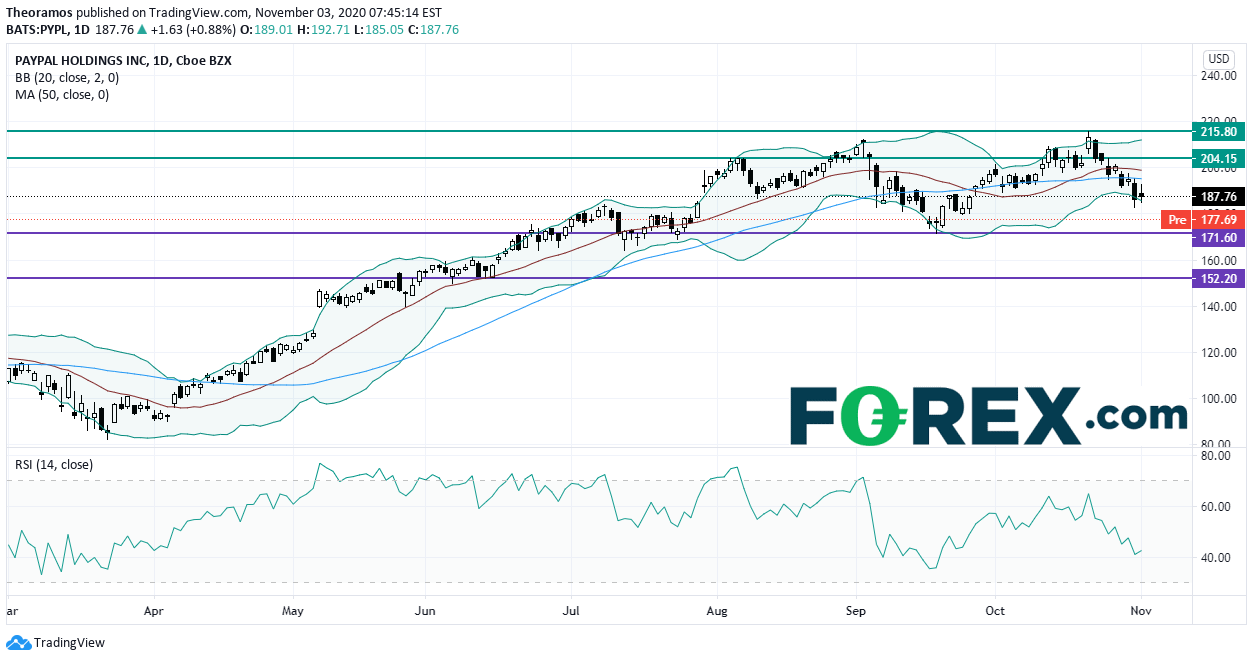Screen dimensions: 1253x661
Task: Click the TradingView text at bottom
Action: click(x=69, y=643)
